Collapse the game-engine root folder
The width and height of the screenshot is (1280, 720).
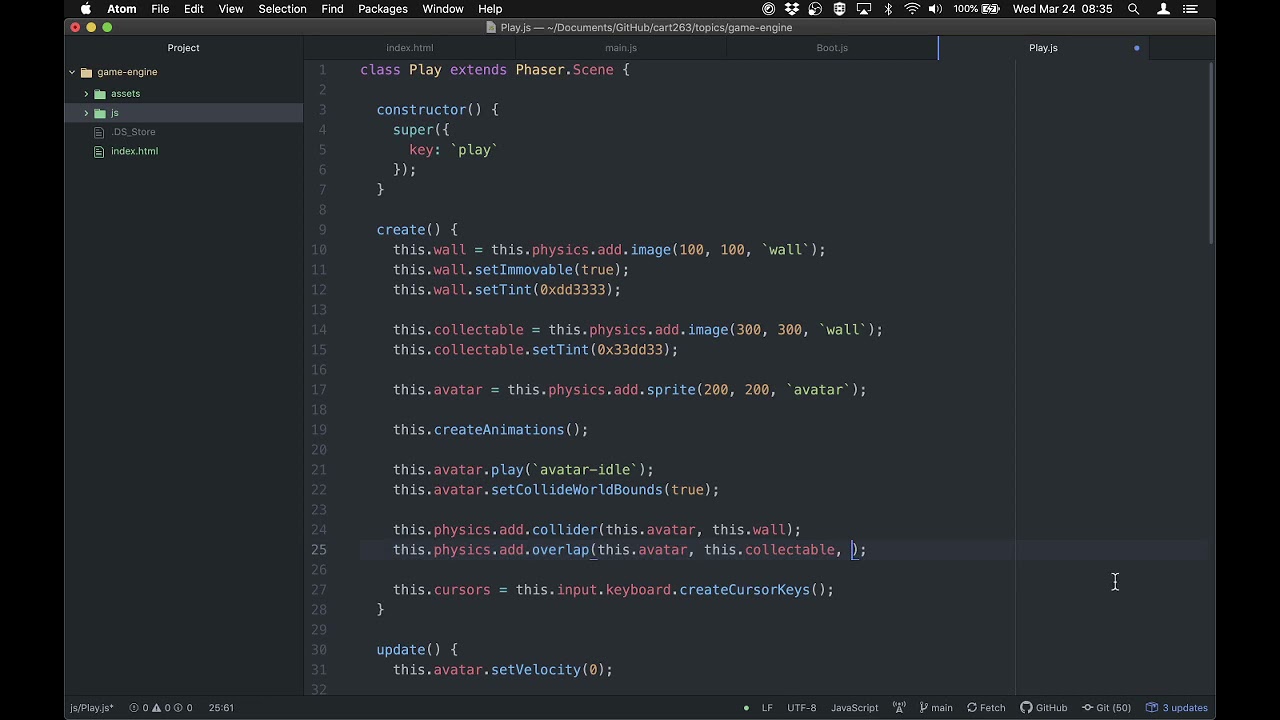[72, 72]
